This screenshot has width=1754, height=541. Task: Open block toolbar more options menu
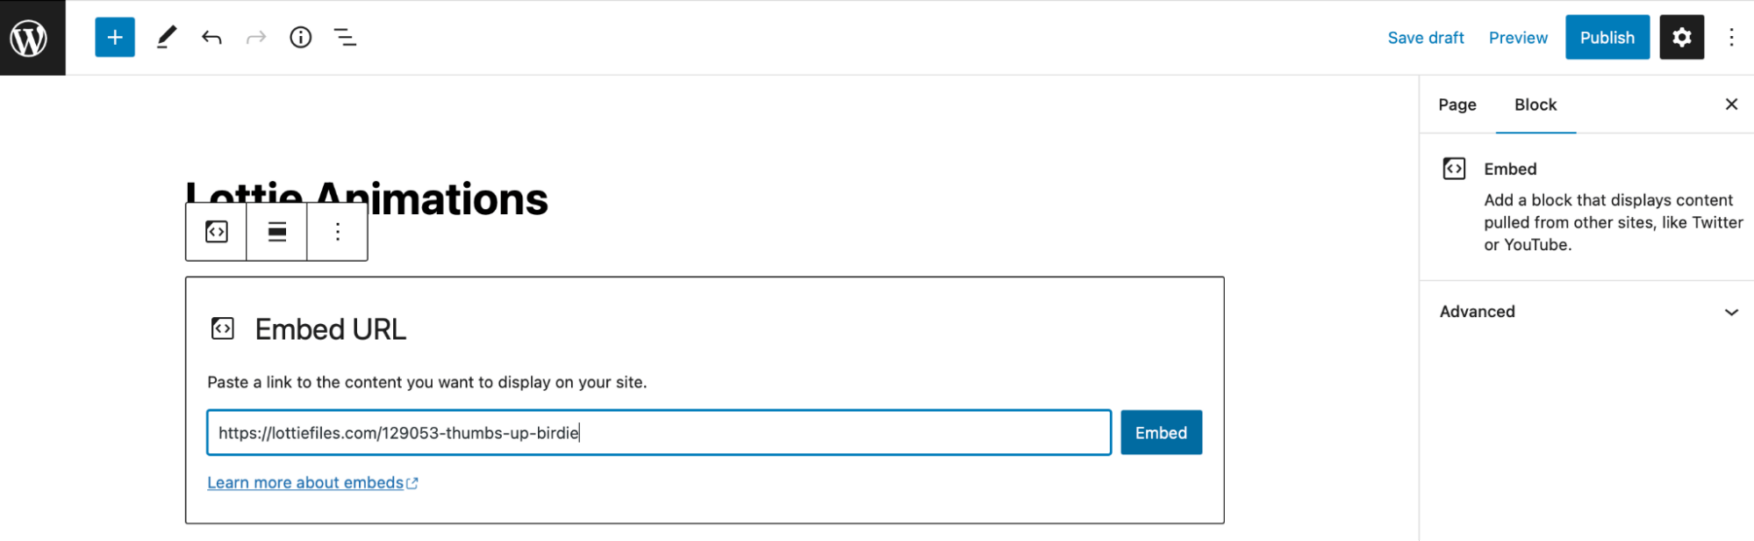point(338,232)
